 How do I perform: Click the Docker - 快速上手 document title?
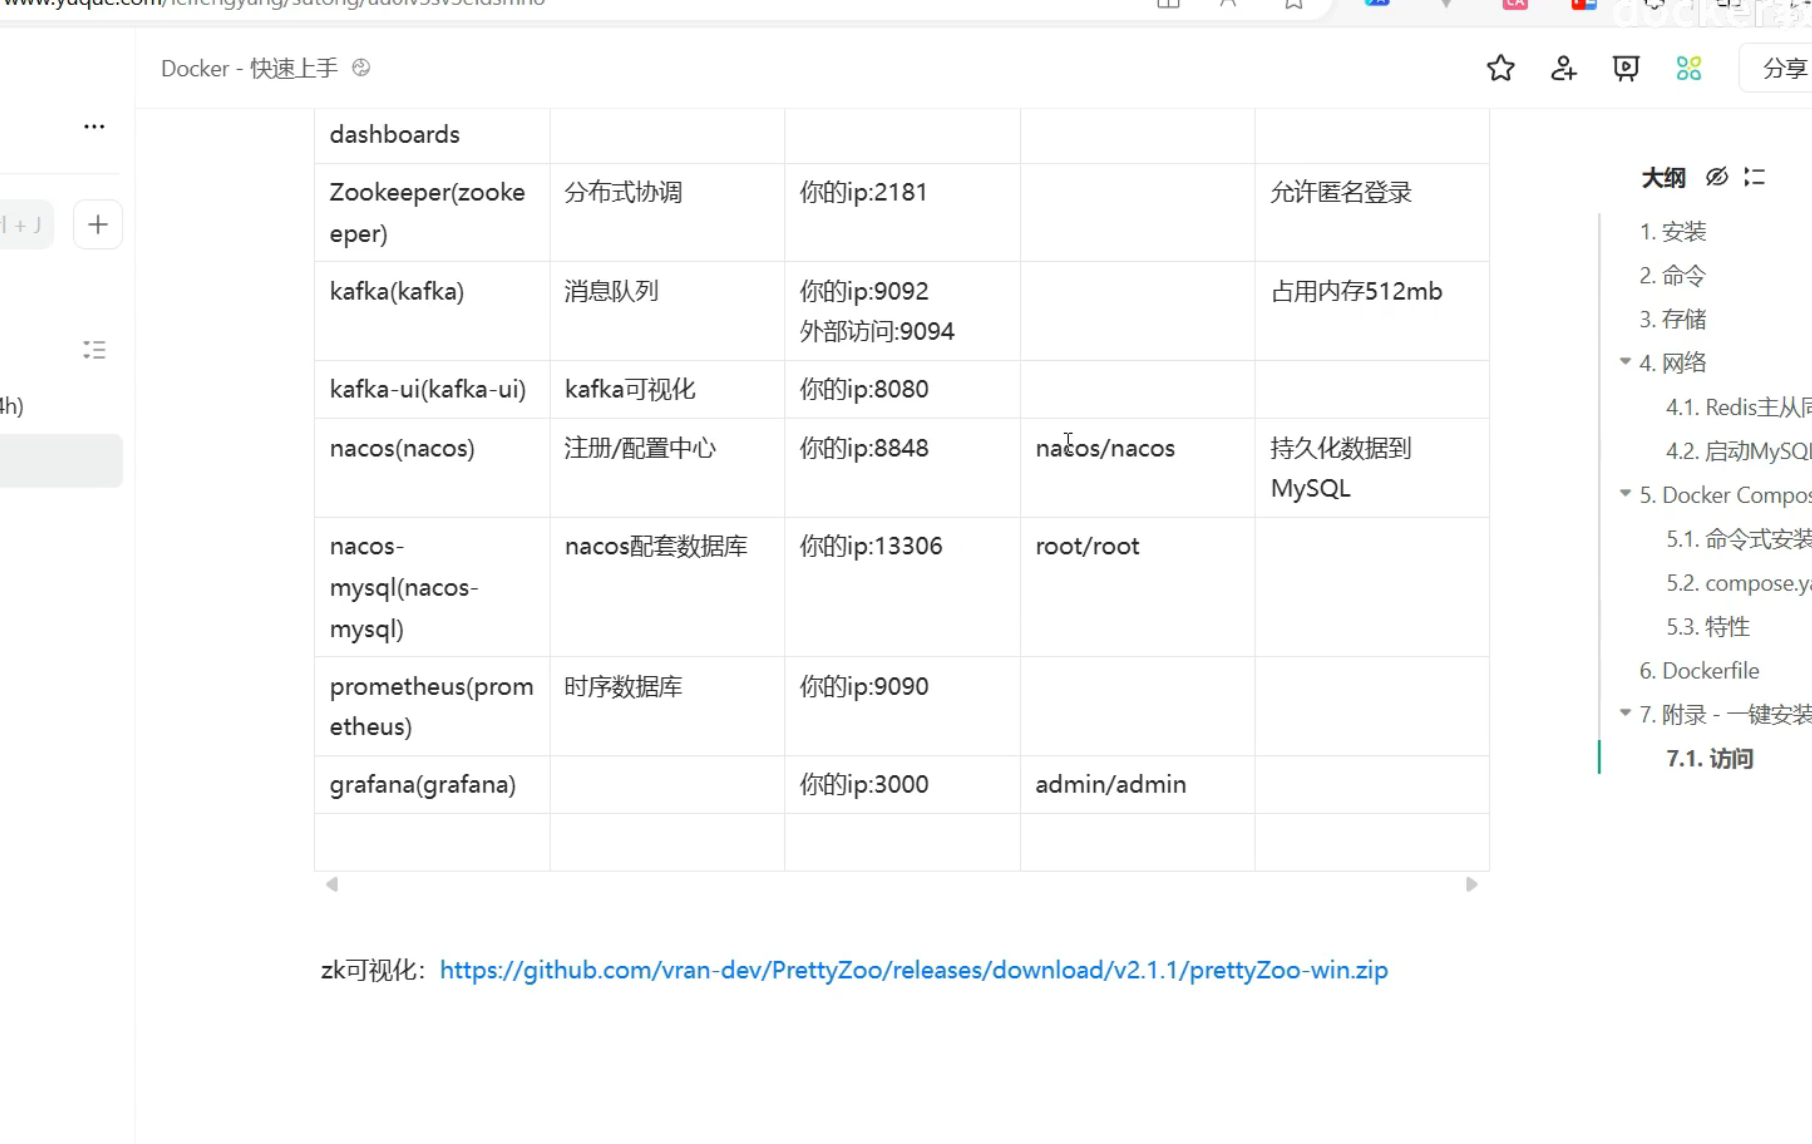[x=249, y=68]
